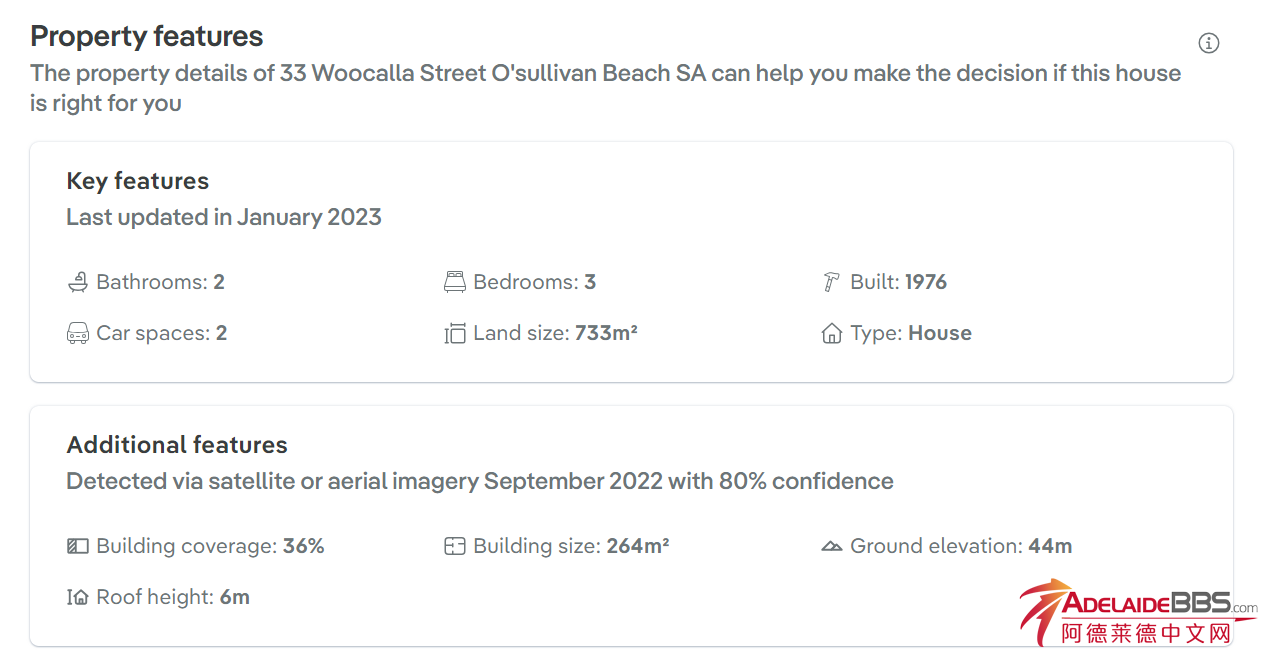Click the info icon beside Property features
This screenshot has width=1265, height=653.
[x=1209, y=43]
